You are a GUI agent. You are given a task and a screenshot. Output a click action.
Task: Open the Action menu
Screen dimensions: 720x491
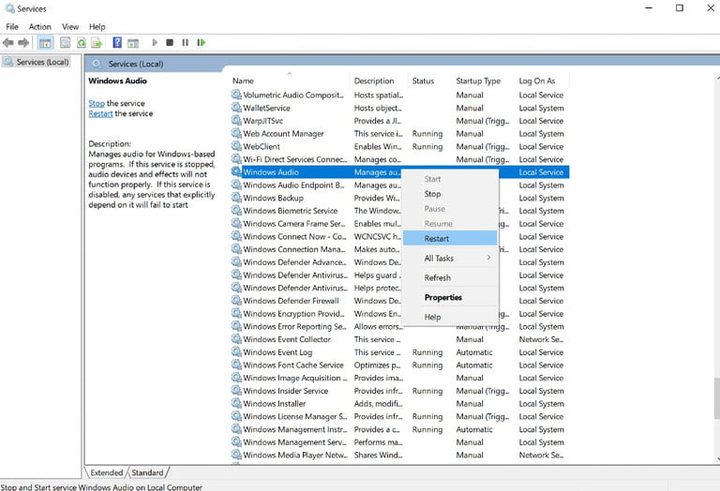click(x=40, y=27)
